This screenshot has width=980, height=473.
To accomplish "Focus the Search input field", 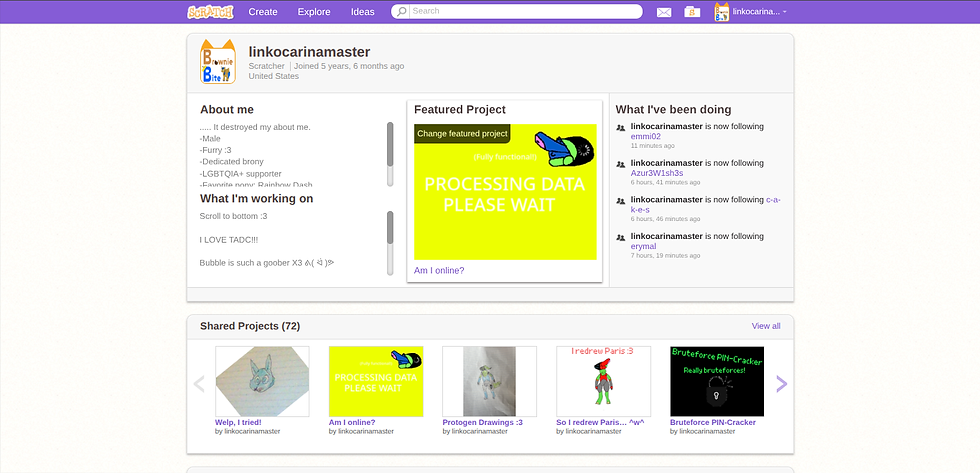I will [526, 11].
